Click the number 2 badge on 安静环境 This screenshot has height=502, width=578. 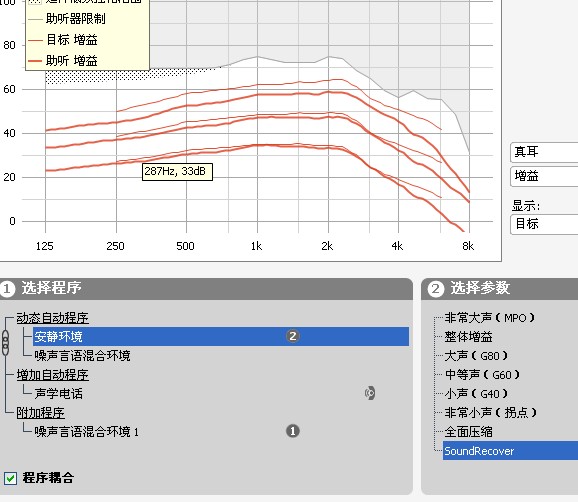tap(293, 336)
